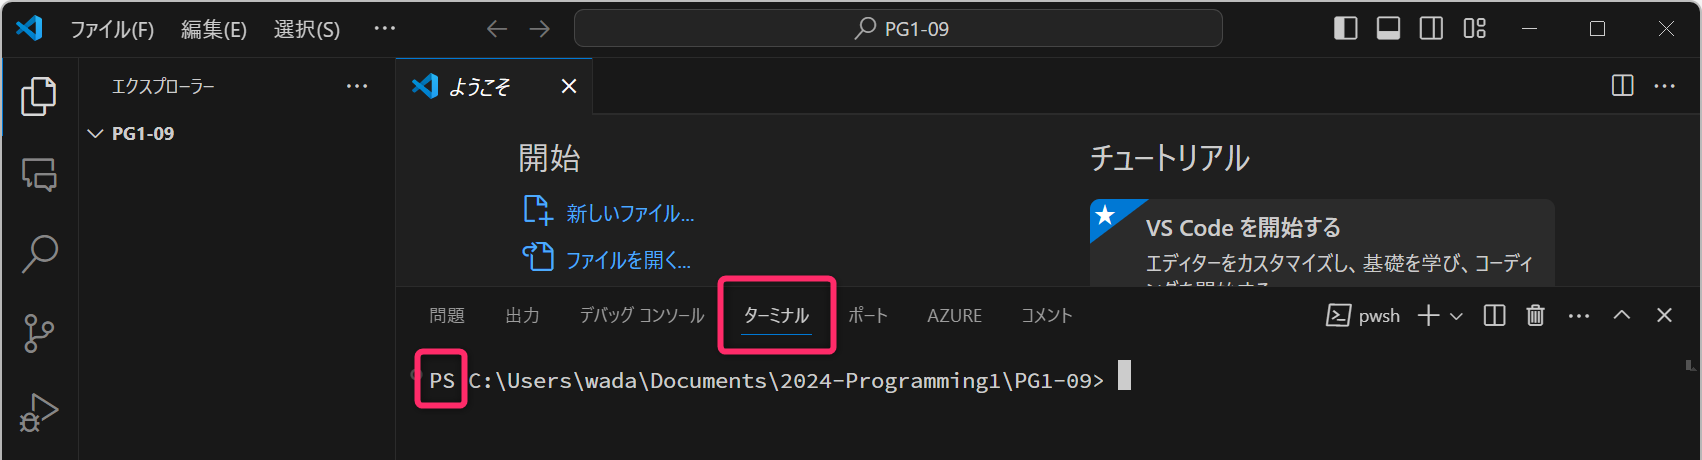Open the Source Control view
This screenshot has width=1702, height=460.
(39, 333)
